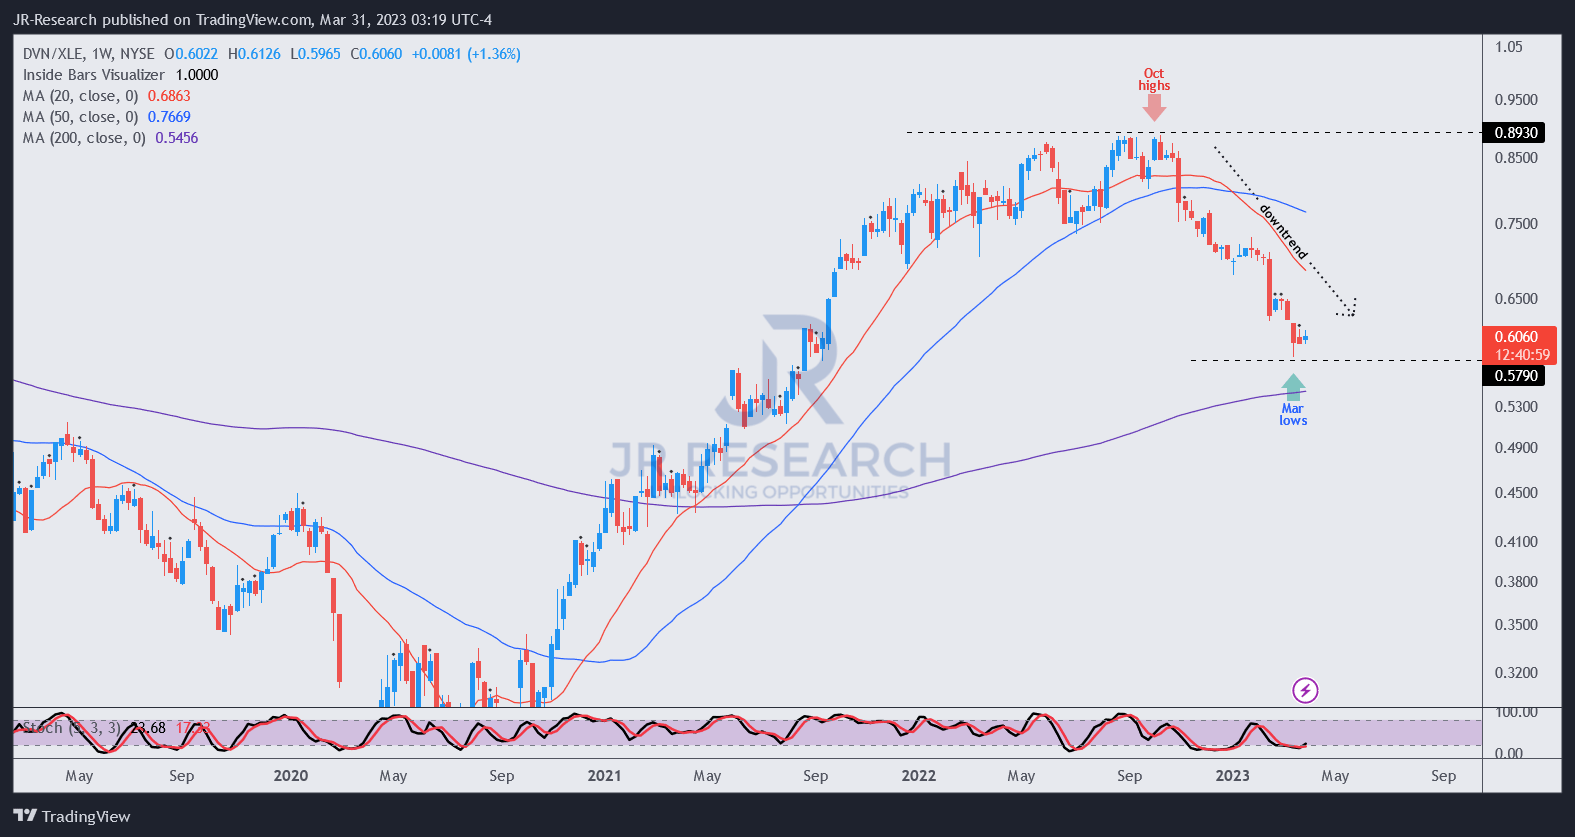This screenshot has width=1575, height=837.
Task: Select the Inside Bars Visualizer indicator legend
Action: coord(94,75)
